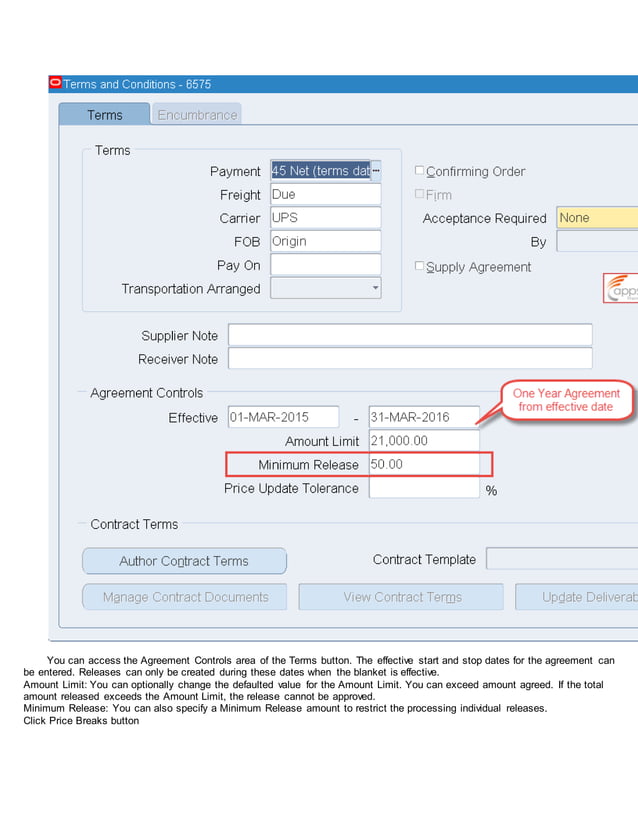The width and height of the screenshot is (638, 826).
Task: Click the Contract Terms section label
Action: (134, 524)
